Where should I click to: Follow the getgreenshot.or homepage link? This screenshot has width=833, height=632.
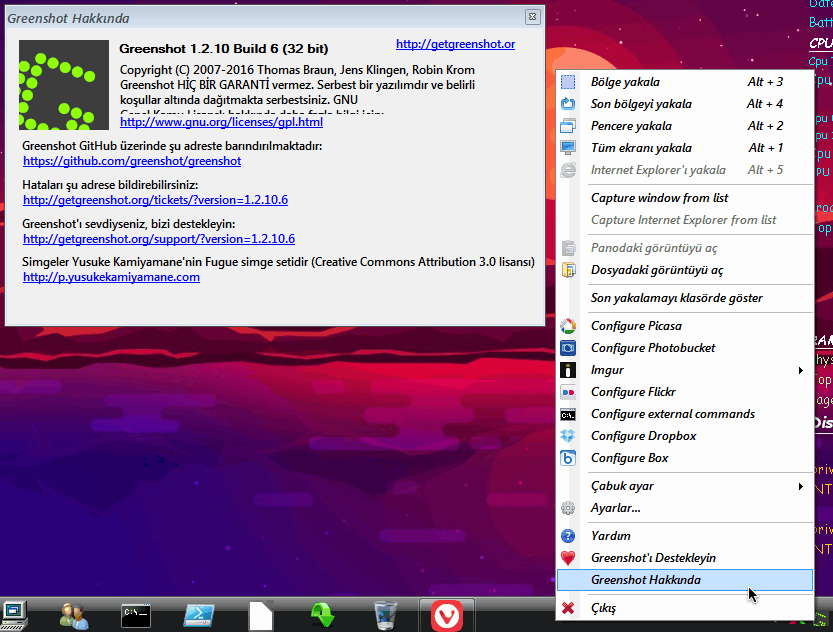[x=455, y=44]
